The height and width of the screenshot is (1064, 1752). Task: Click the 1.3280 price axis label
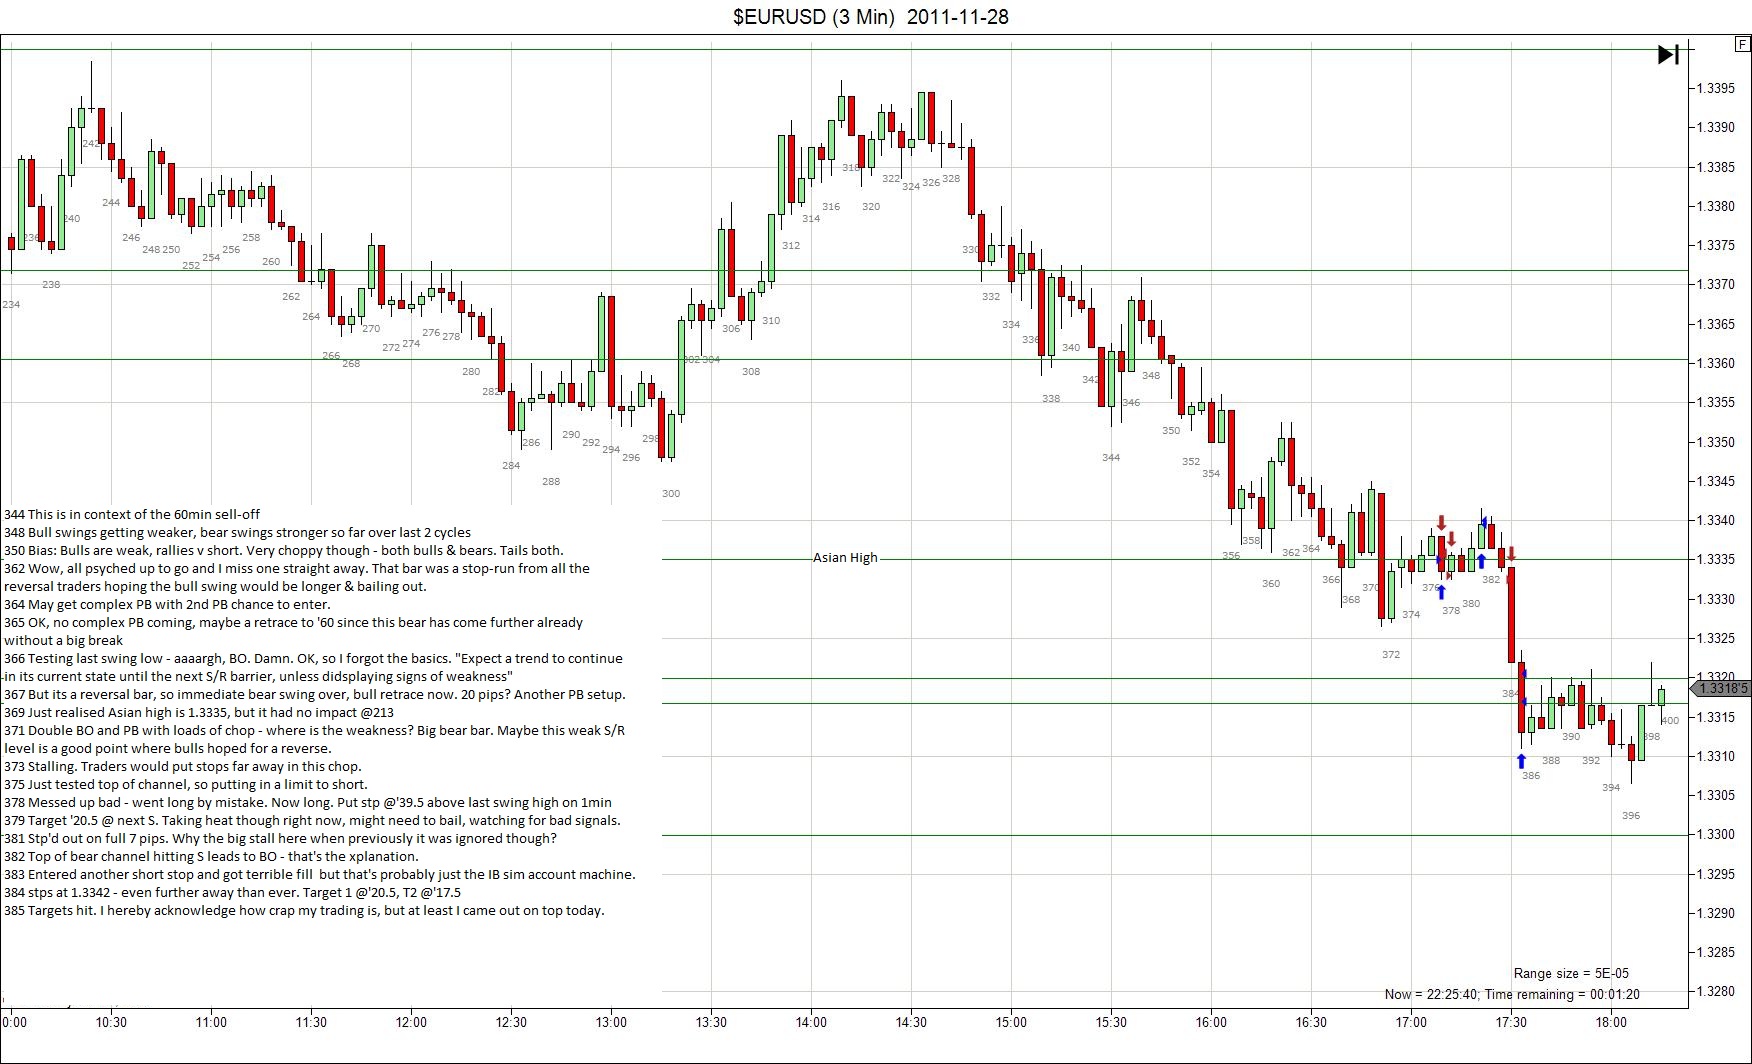pyautogui.click(x=1716, y=991)
